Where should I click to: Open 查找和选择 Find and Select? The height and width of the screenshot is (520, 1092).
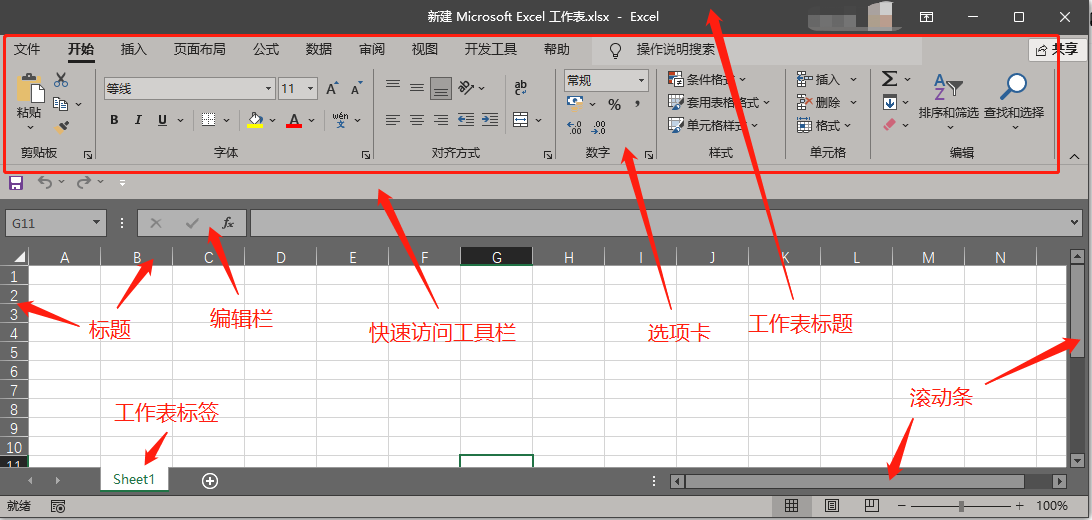tap(1014, 102)
